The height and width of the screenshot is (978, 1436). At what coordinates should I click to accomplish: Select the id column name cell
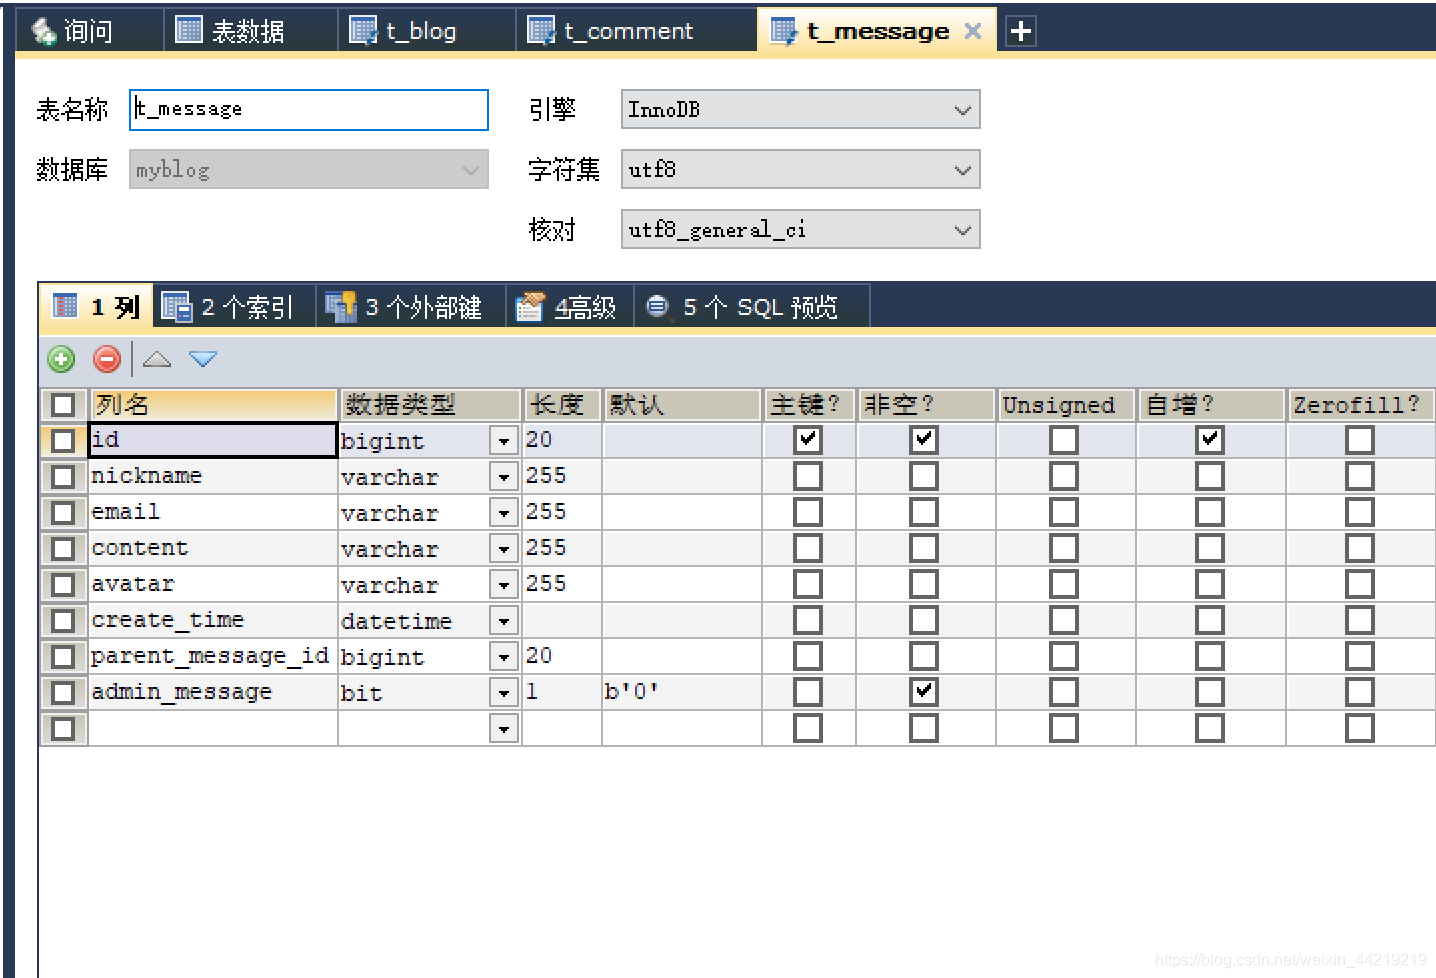pyautogui.click(x=213, y=440)
